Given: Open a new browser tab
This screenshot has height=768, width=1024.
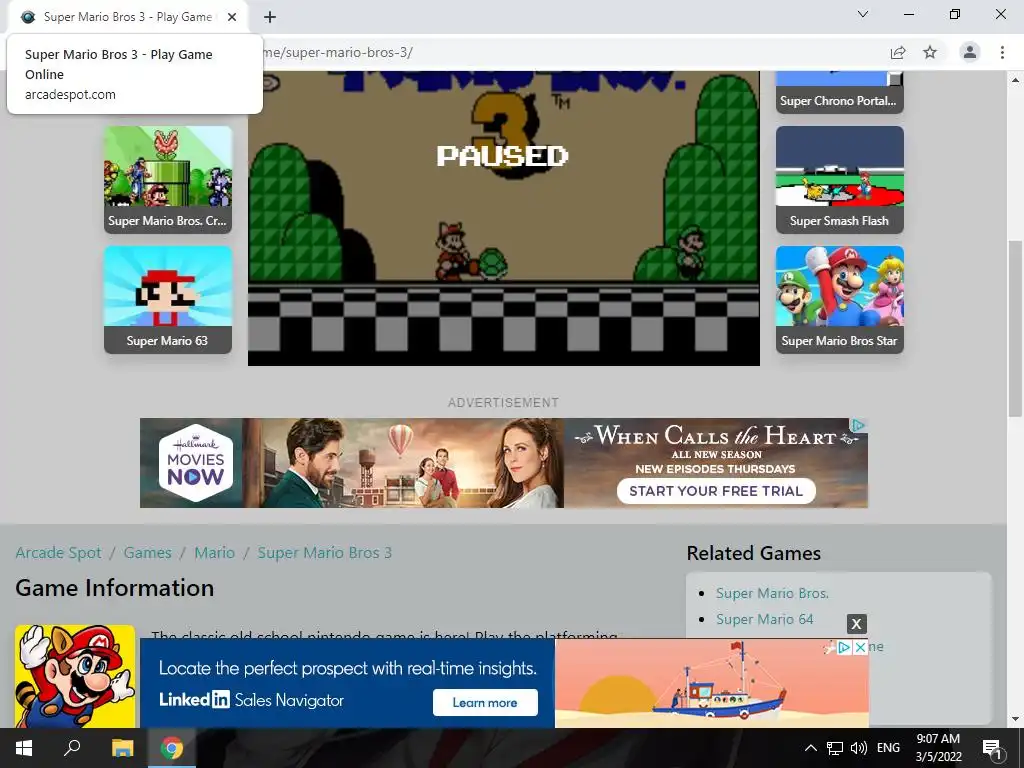Looking at the screenshot, I should click(x=270, y=17).
